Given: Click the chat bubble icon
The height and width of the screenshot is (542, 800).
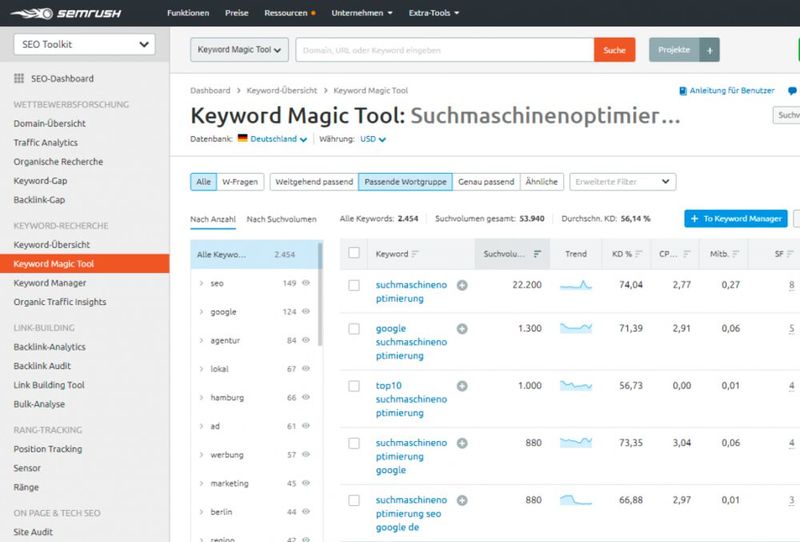Looking at the screenshot, I should click(x=792, y=91).
